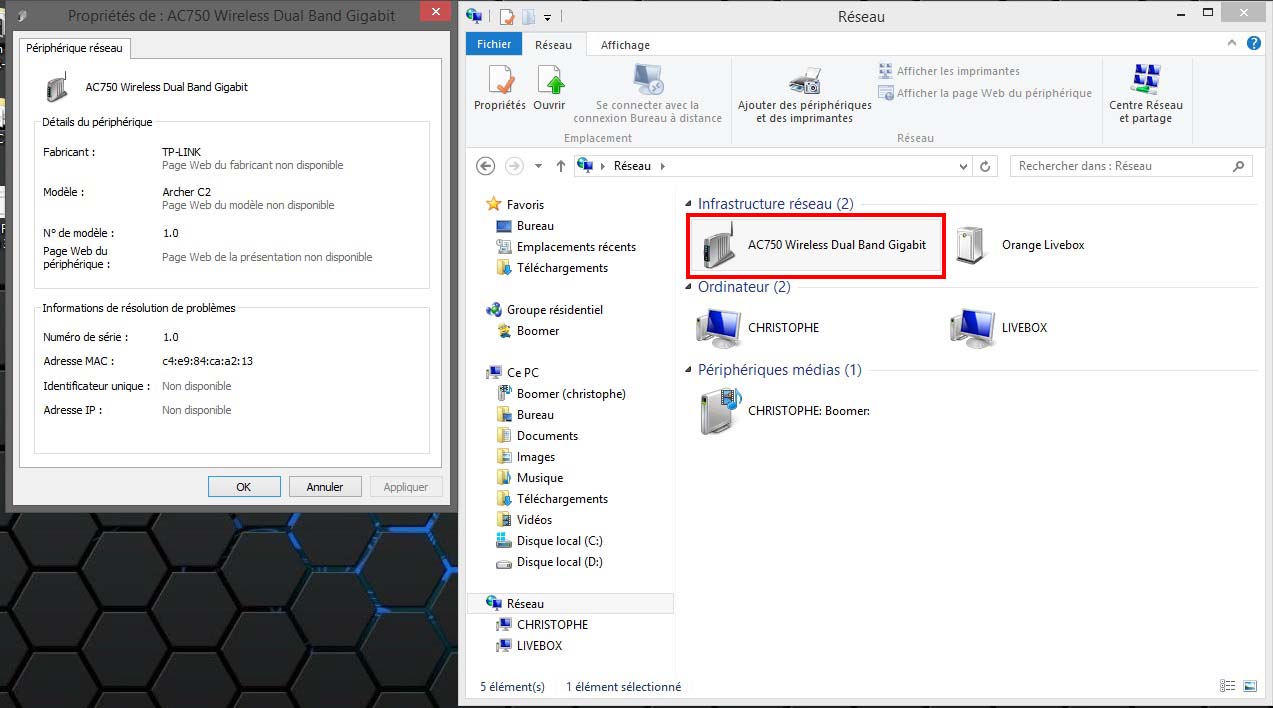
Task: Click Appliquer in Propriétés dialog
Action: (x=406, y=487)
